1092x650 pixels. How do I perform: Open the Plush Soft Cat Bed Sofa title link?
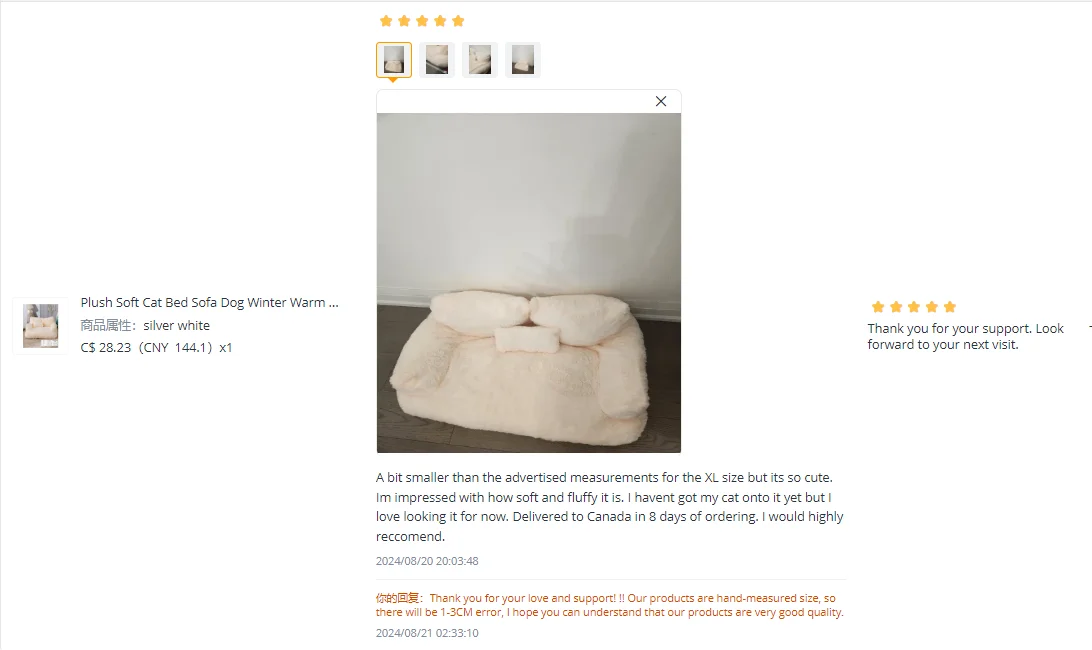(209, 302)
